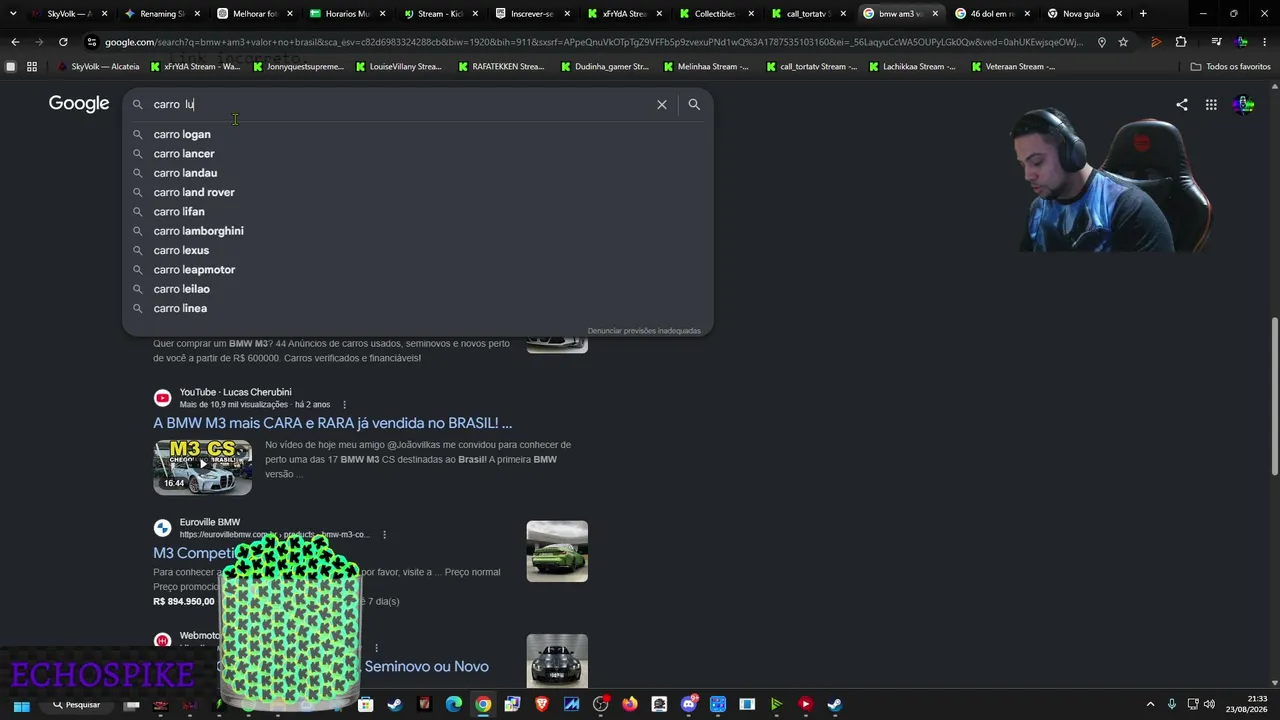Select the 'carro leapmotor' suggestion
Screen dimensions: 1280x720
click(x=417, y=270)
